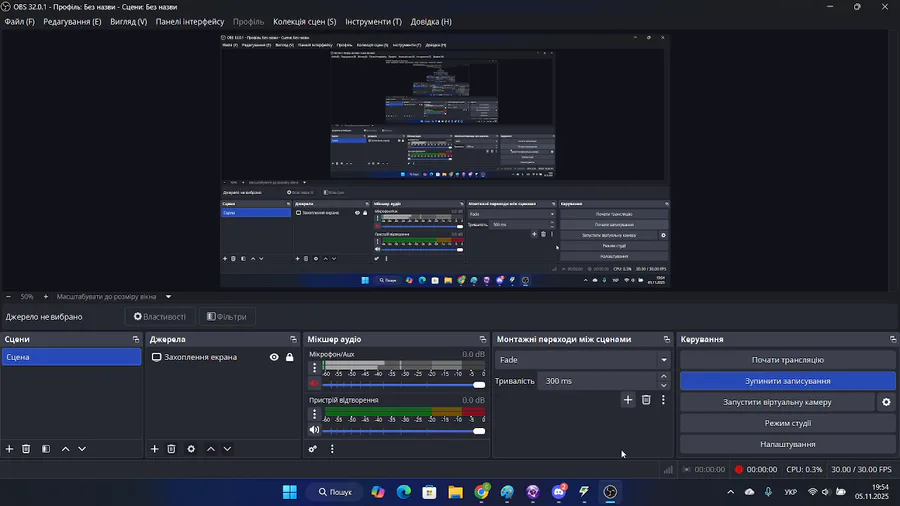
Task: Open the Інструменти (T) menu
Action: (373, 22)
